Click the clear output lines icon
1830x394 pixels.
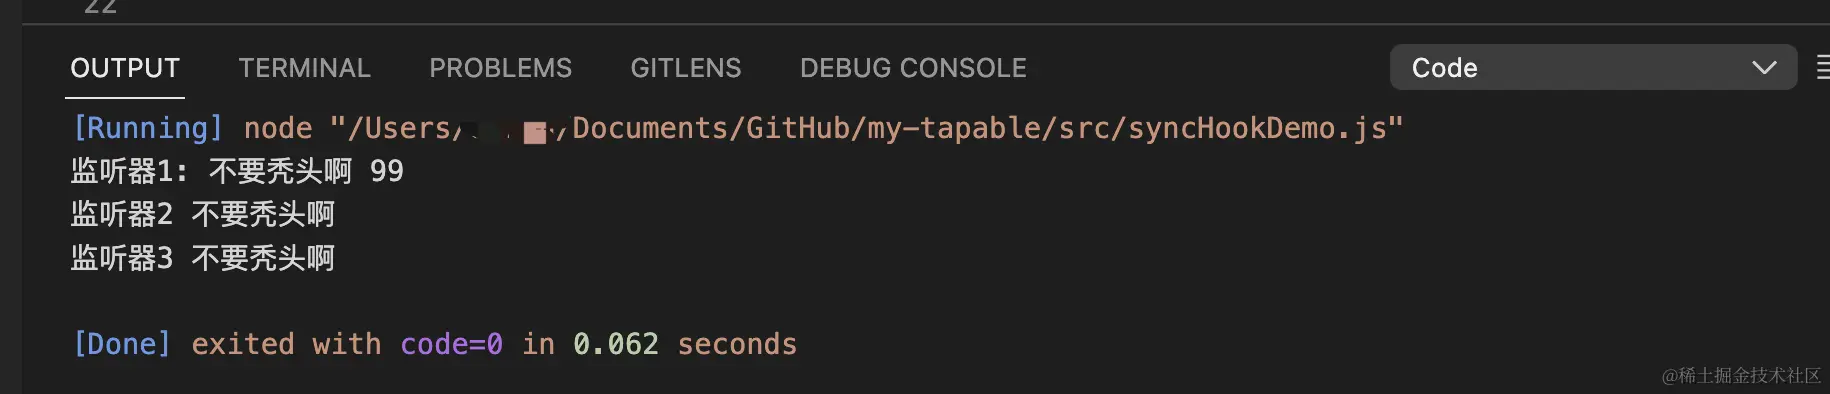[x=1822, y=68]
